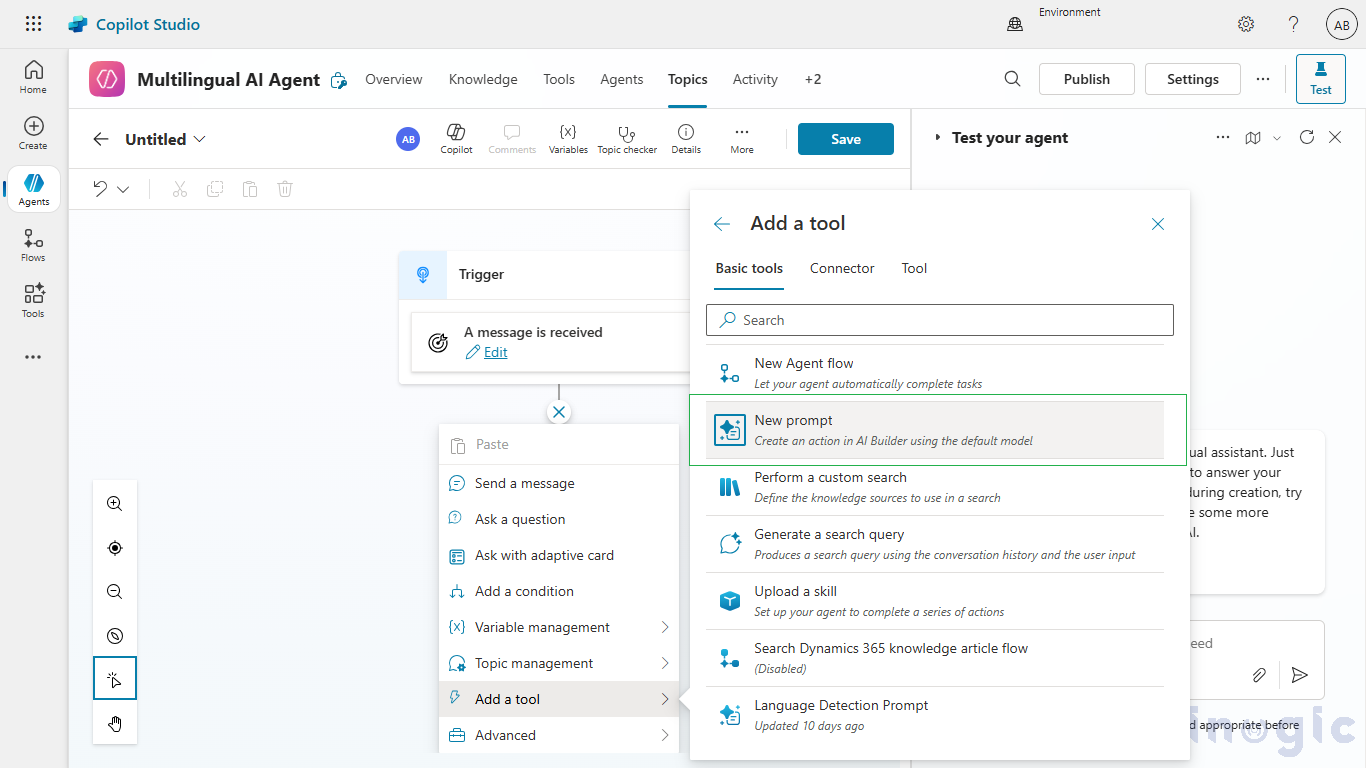Screen dimensions: 1366x768
Task: Open the app launcher waffle grid
Action: tap(33, 24)
